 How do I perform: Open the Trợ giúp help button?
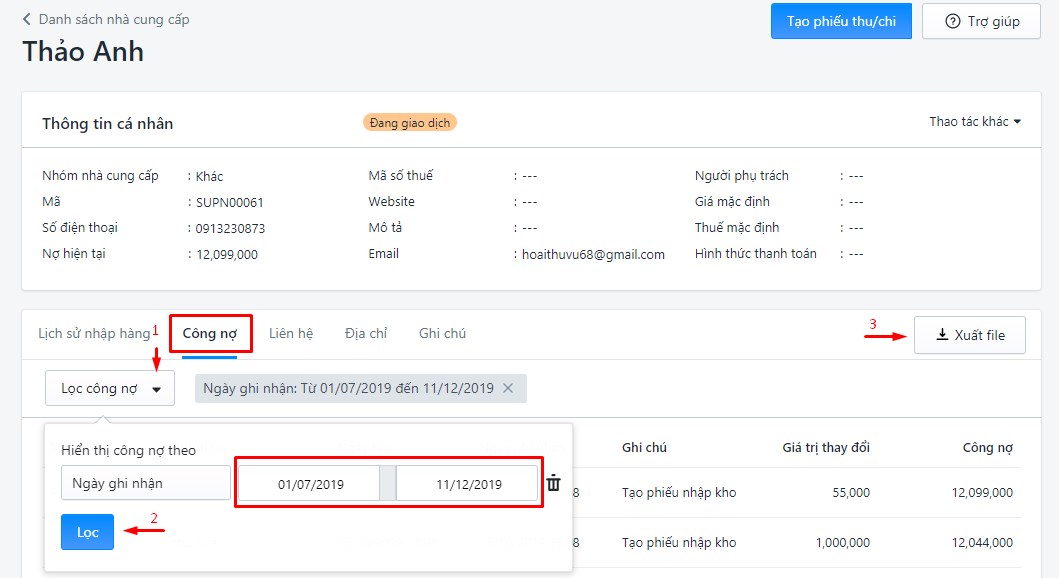(981, 21)
